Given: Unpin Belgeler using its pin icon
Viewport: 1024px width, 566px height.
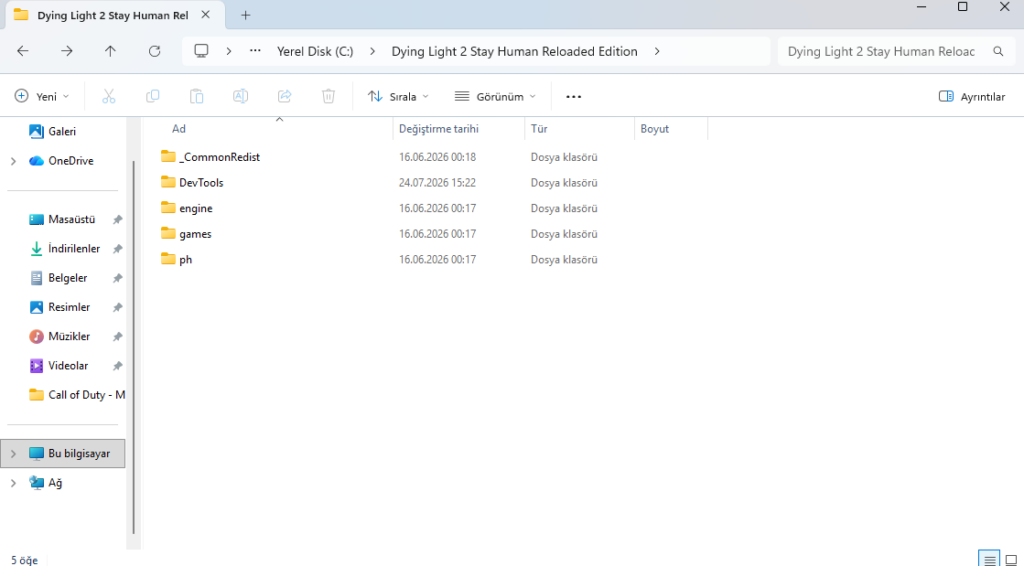Looking at the screenshot, I should tap(118, 278).
